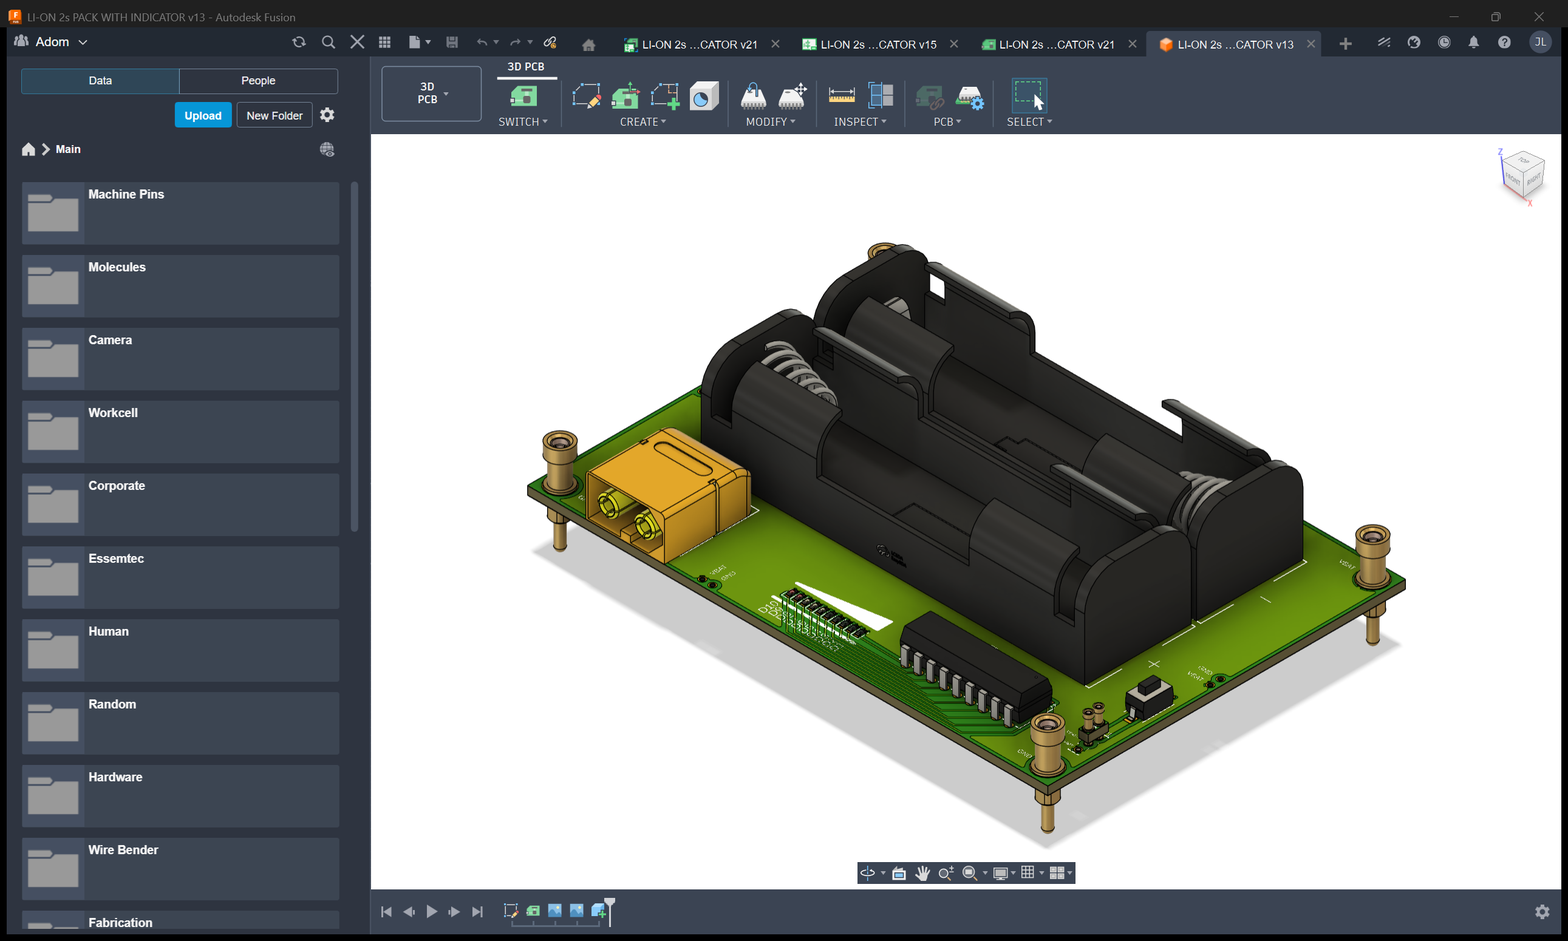Open the Wire Bender folder

(180, 868)
